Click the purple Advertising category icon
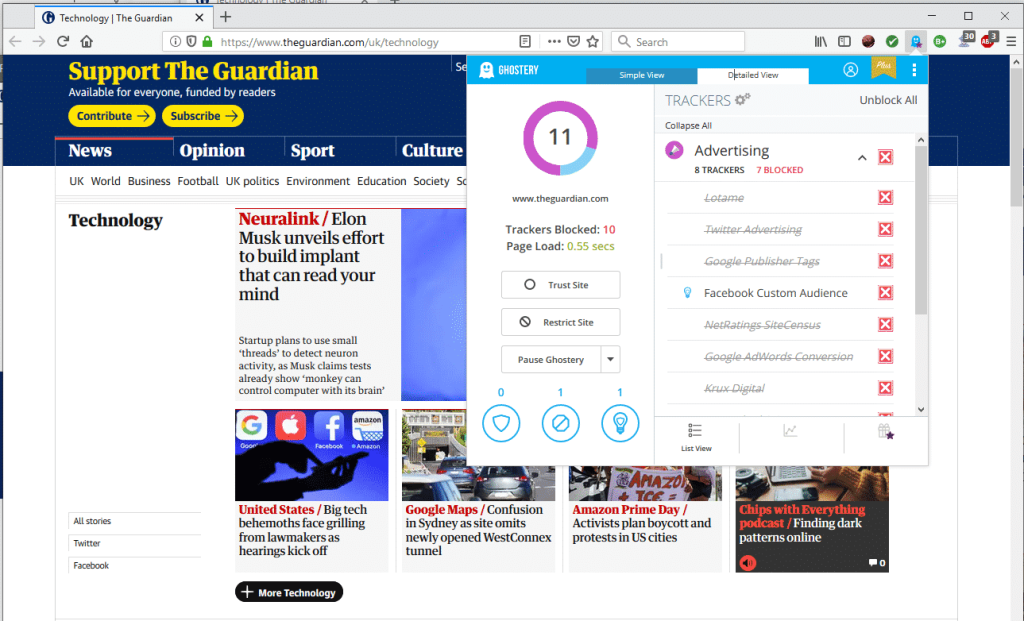This screenshot has height=621, width=1024. click(x=674, y=150)
